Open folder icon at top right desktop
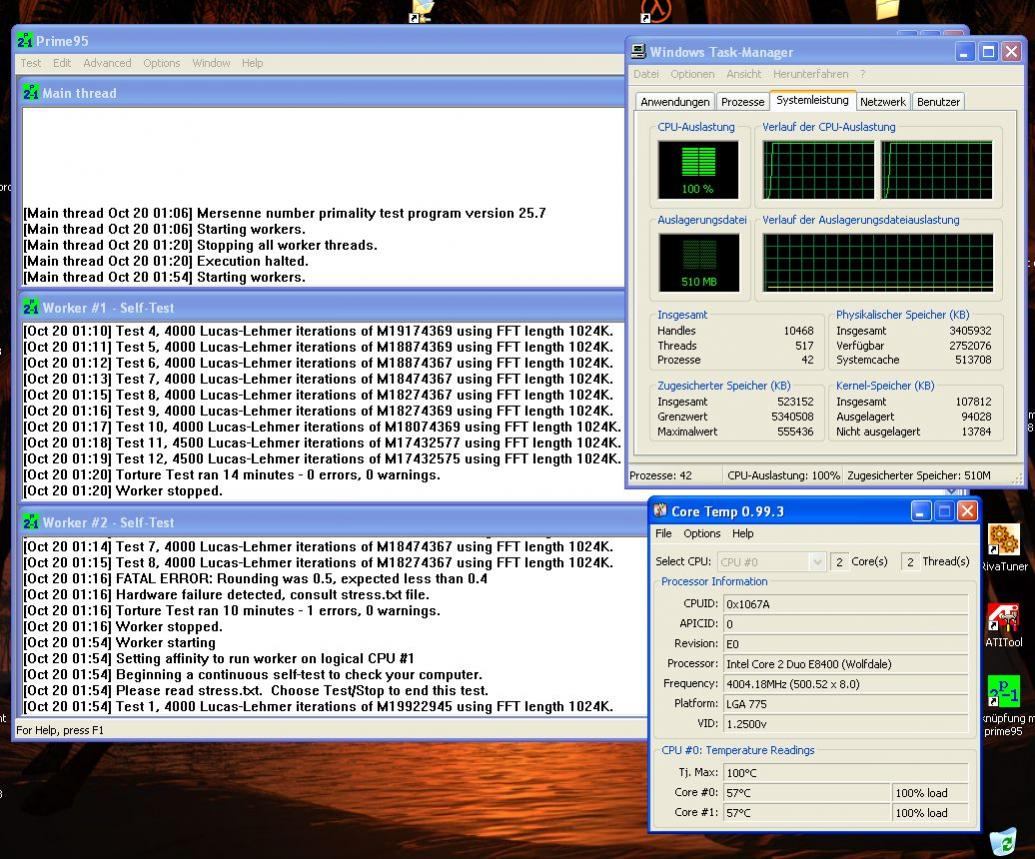 (888, 9)
